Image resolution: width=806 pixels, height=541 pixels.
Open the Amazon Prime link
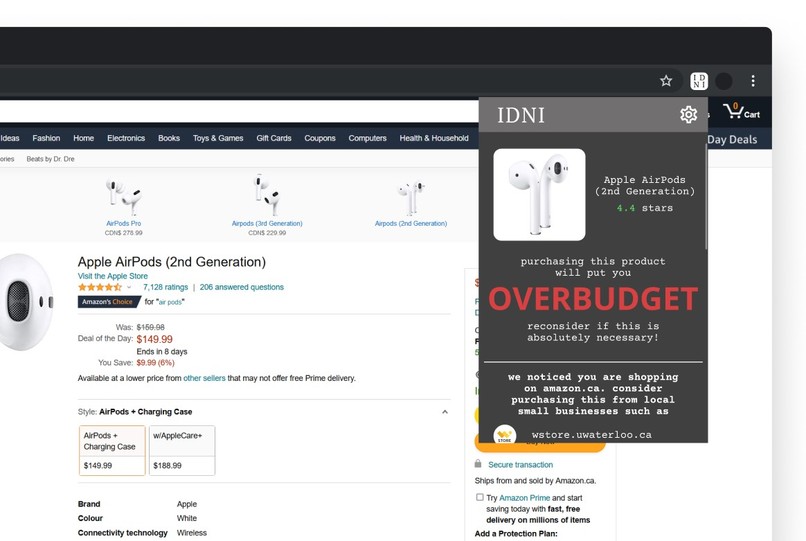pyautogui.click(x=524, y=498)
